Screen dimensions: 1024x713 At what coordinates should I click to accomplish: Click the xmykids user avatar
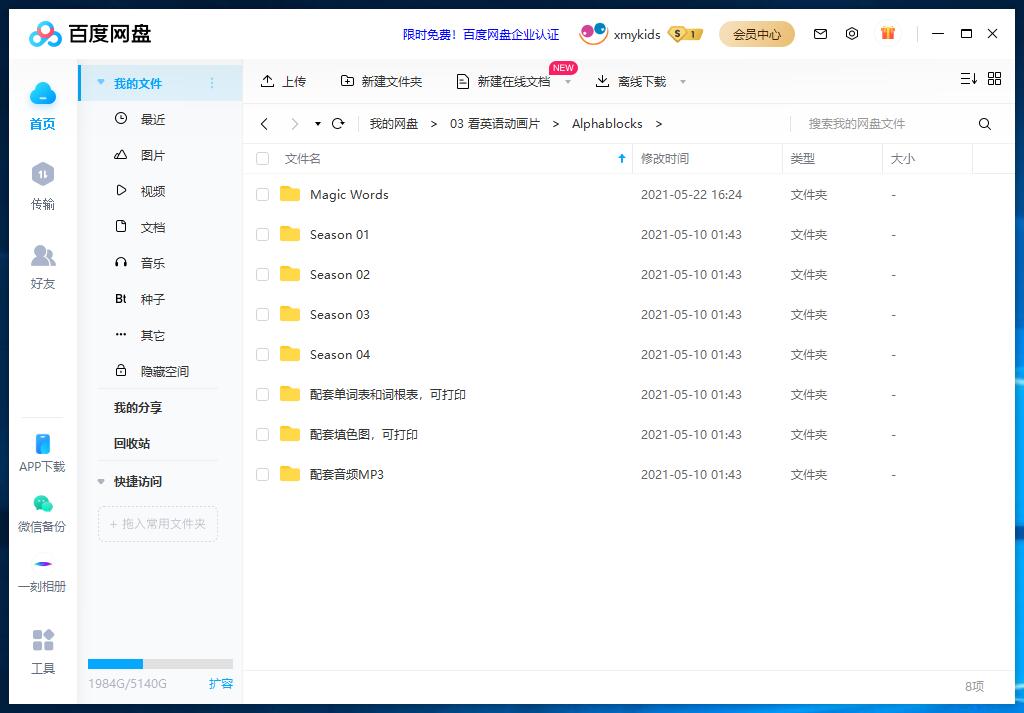pos(593,33)
